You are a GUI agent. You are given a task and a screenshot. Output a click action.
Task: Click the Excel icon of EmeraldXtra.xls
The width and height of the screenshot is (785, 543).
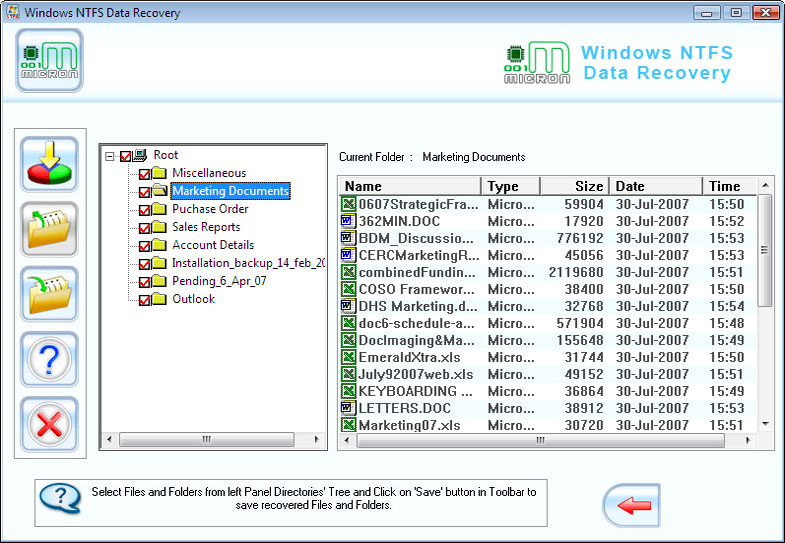pos(348,357)
